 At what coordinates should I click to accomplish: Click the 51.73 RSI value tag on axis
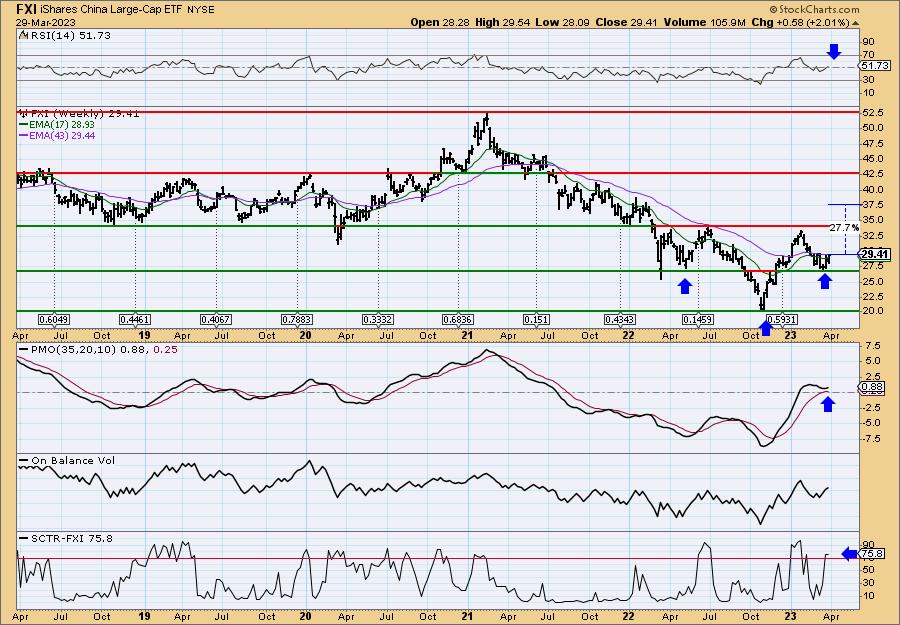pos(875,66)
